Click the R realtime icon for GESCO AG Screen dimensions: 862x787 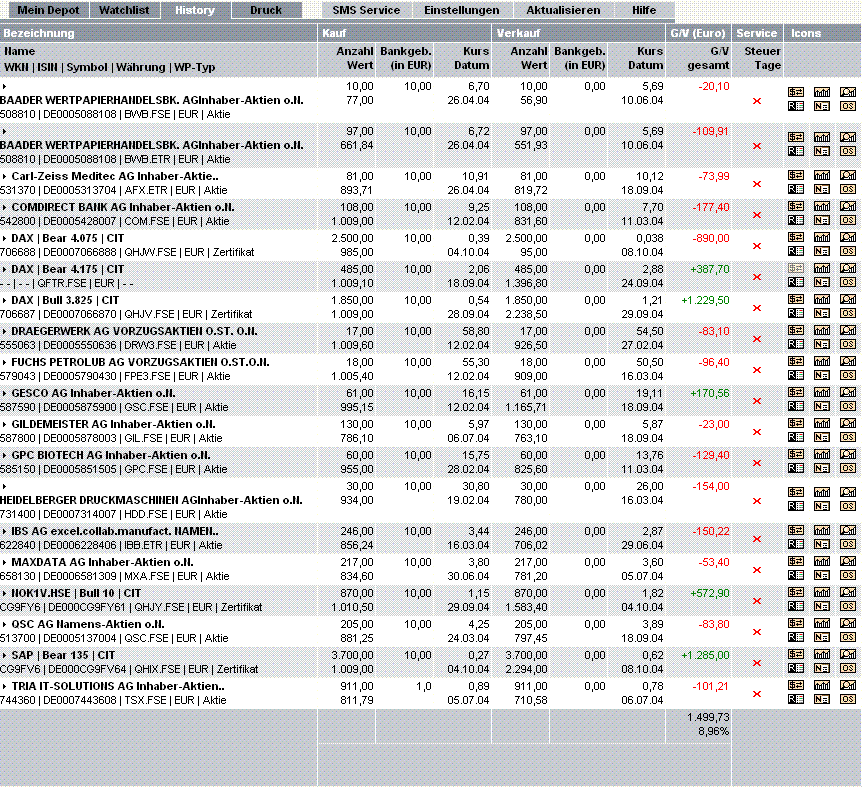(795, 406)
